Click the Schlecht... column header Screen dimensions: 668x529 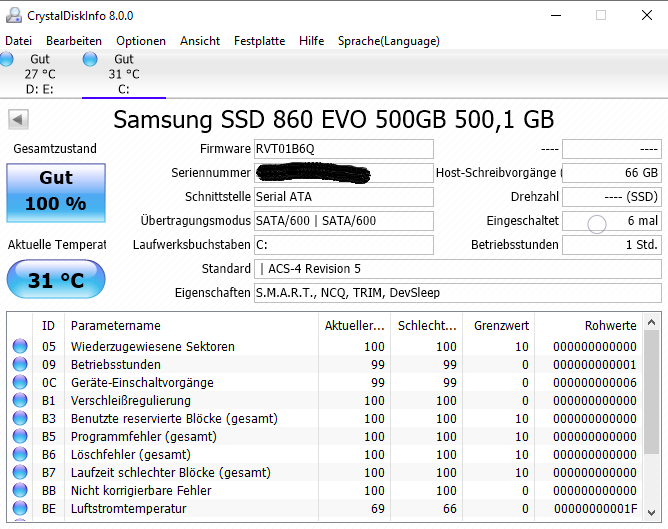click(x=426, y=325)
